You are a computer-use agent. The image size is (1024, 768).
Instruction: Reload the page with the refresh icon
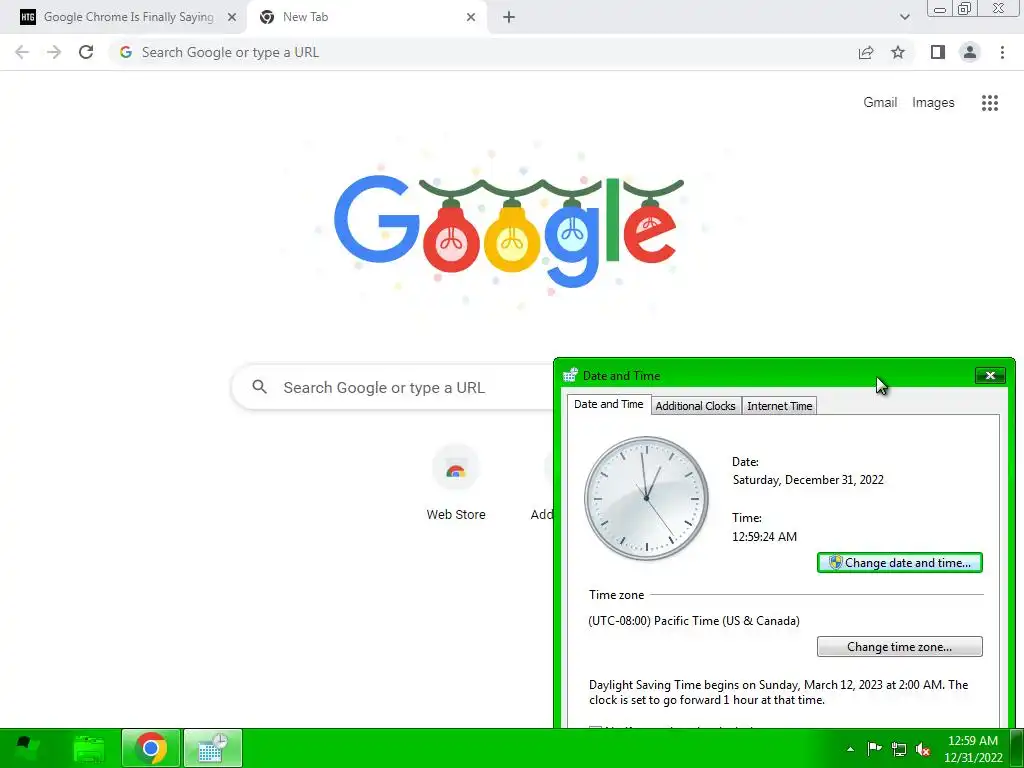pyautogui.click(x=86, y=52)
